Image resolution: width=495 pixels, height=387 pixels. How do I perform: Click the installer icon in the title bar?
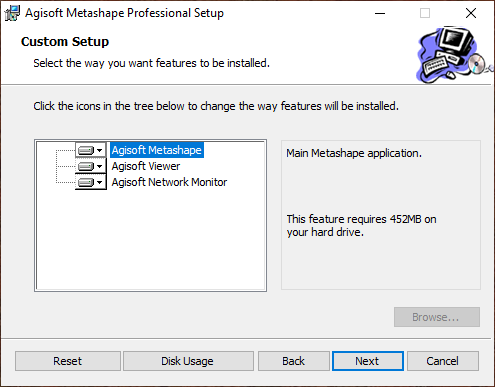(12, 13)
